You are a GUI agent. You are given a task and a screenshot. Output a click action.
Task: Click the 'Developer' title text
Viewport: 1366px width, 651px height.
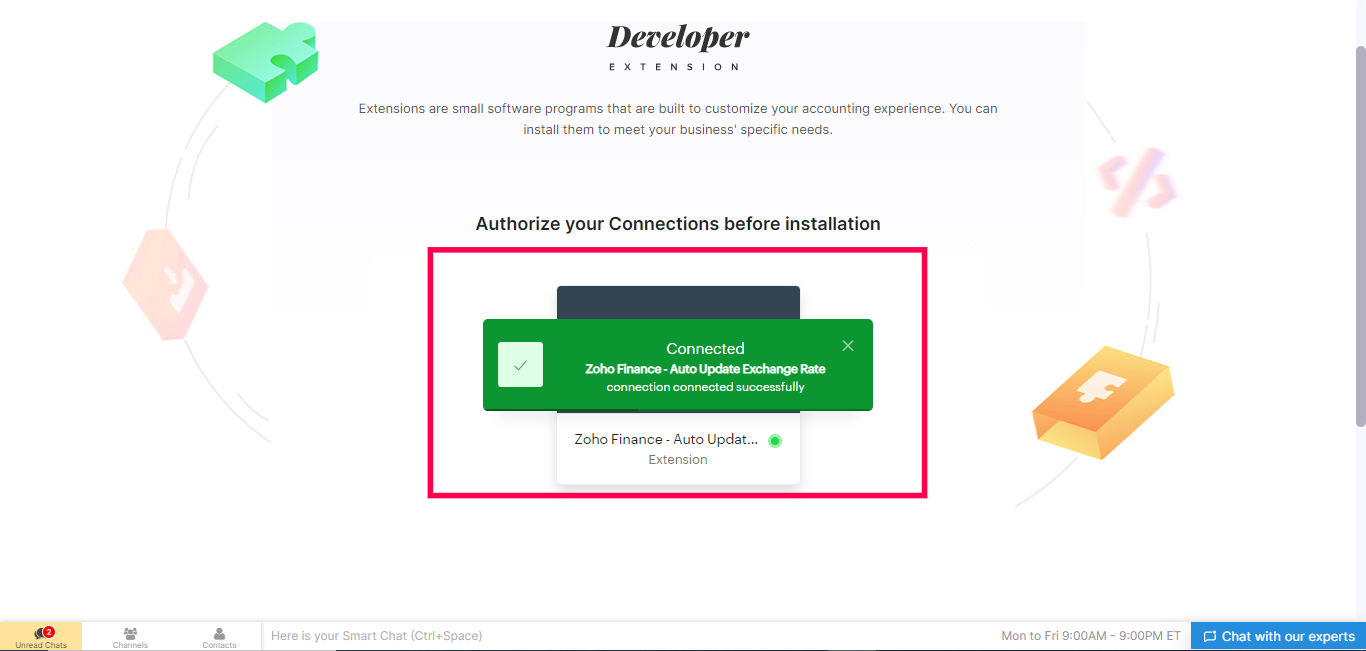[x=678, y=38]
